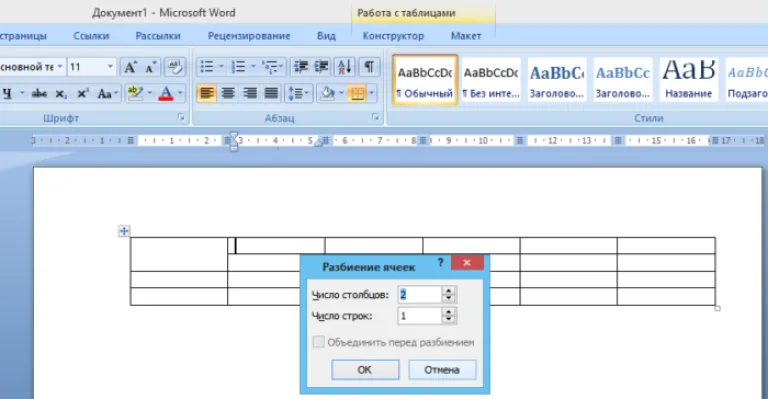
Task: Open the Шрифт dialog launcher
Action: 181,117
